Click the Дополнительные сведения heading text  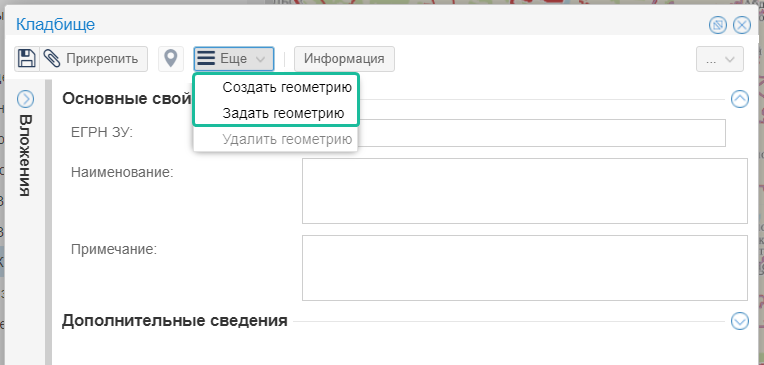(174, 321)
